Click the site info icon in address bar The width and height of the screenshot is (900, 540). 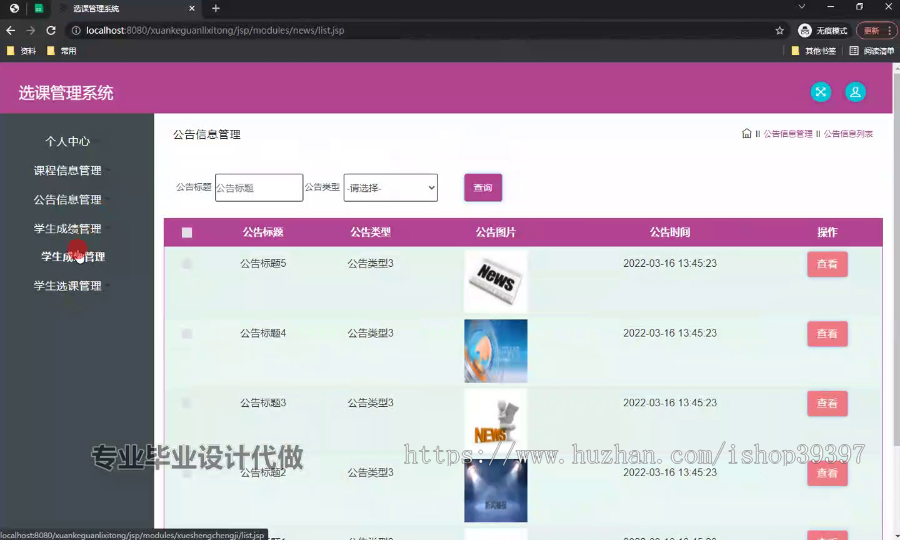click(76, 30)
